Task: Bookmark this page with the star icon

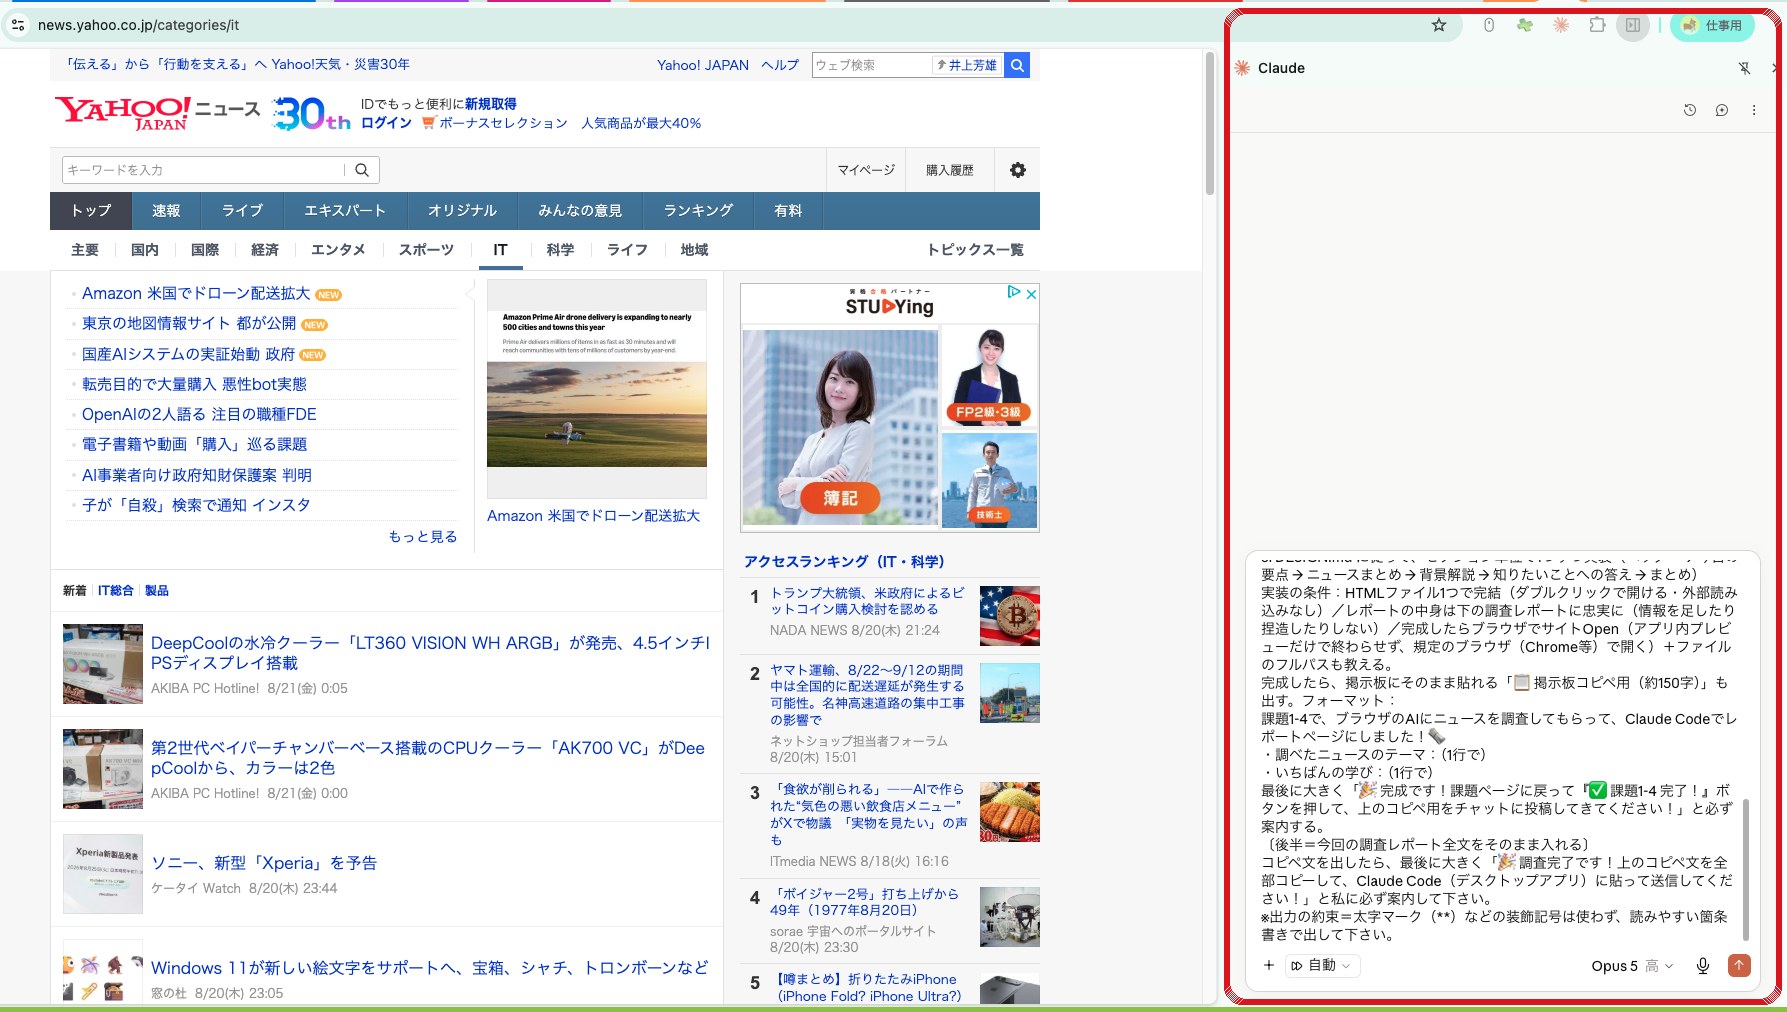Action: 1439,25
